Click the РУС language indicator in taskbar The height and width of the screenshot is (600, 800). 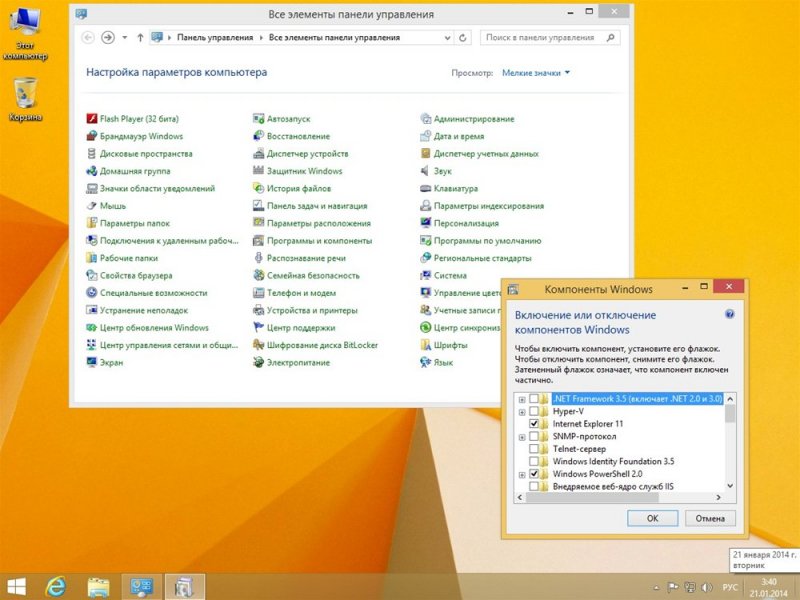[730, 587]
